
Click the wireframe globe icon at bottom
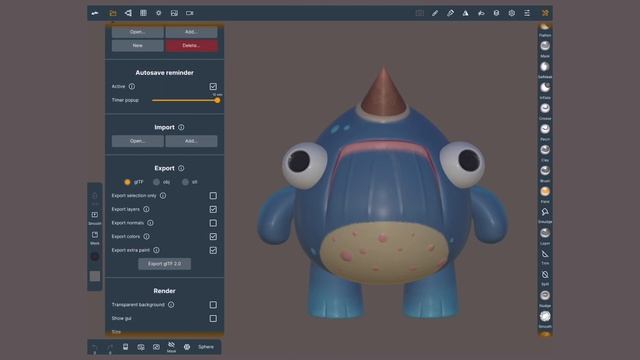tap(187, 347)
